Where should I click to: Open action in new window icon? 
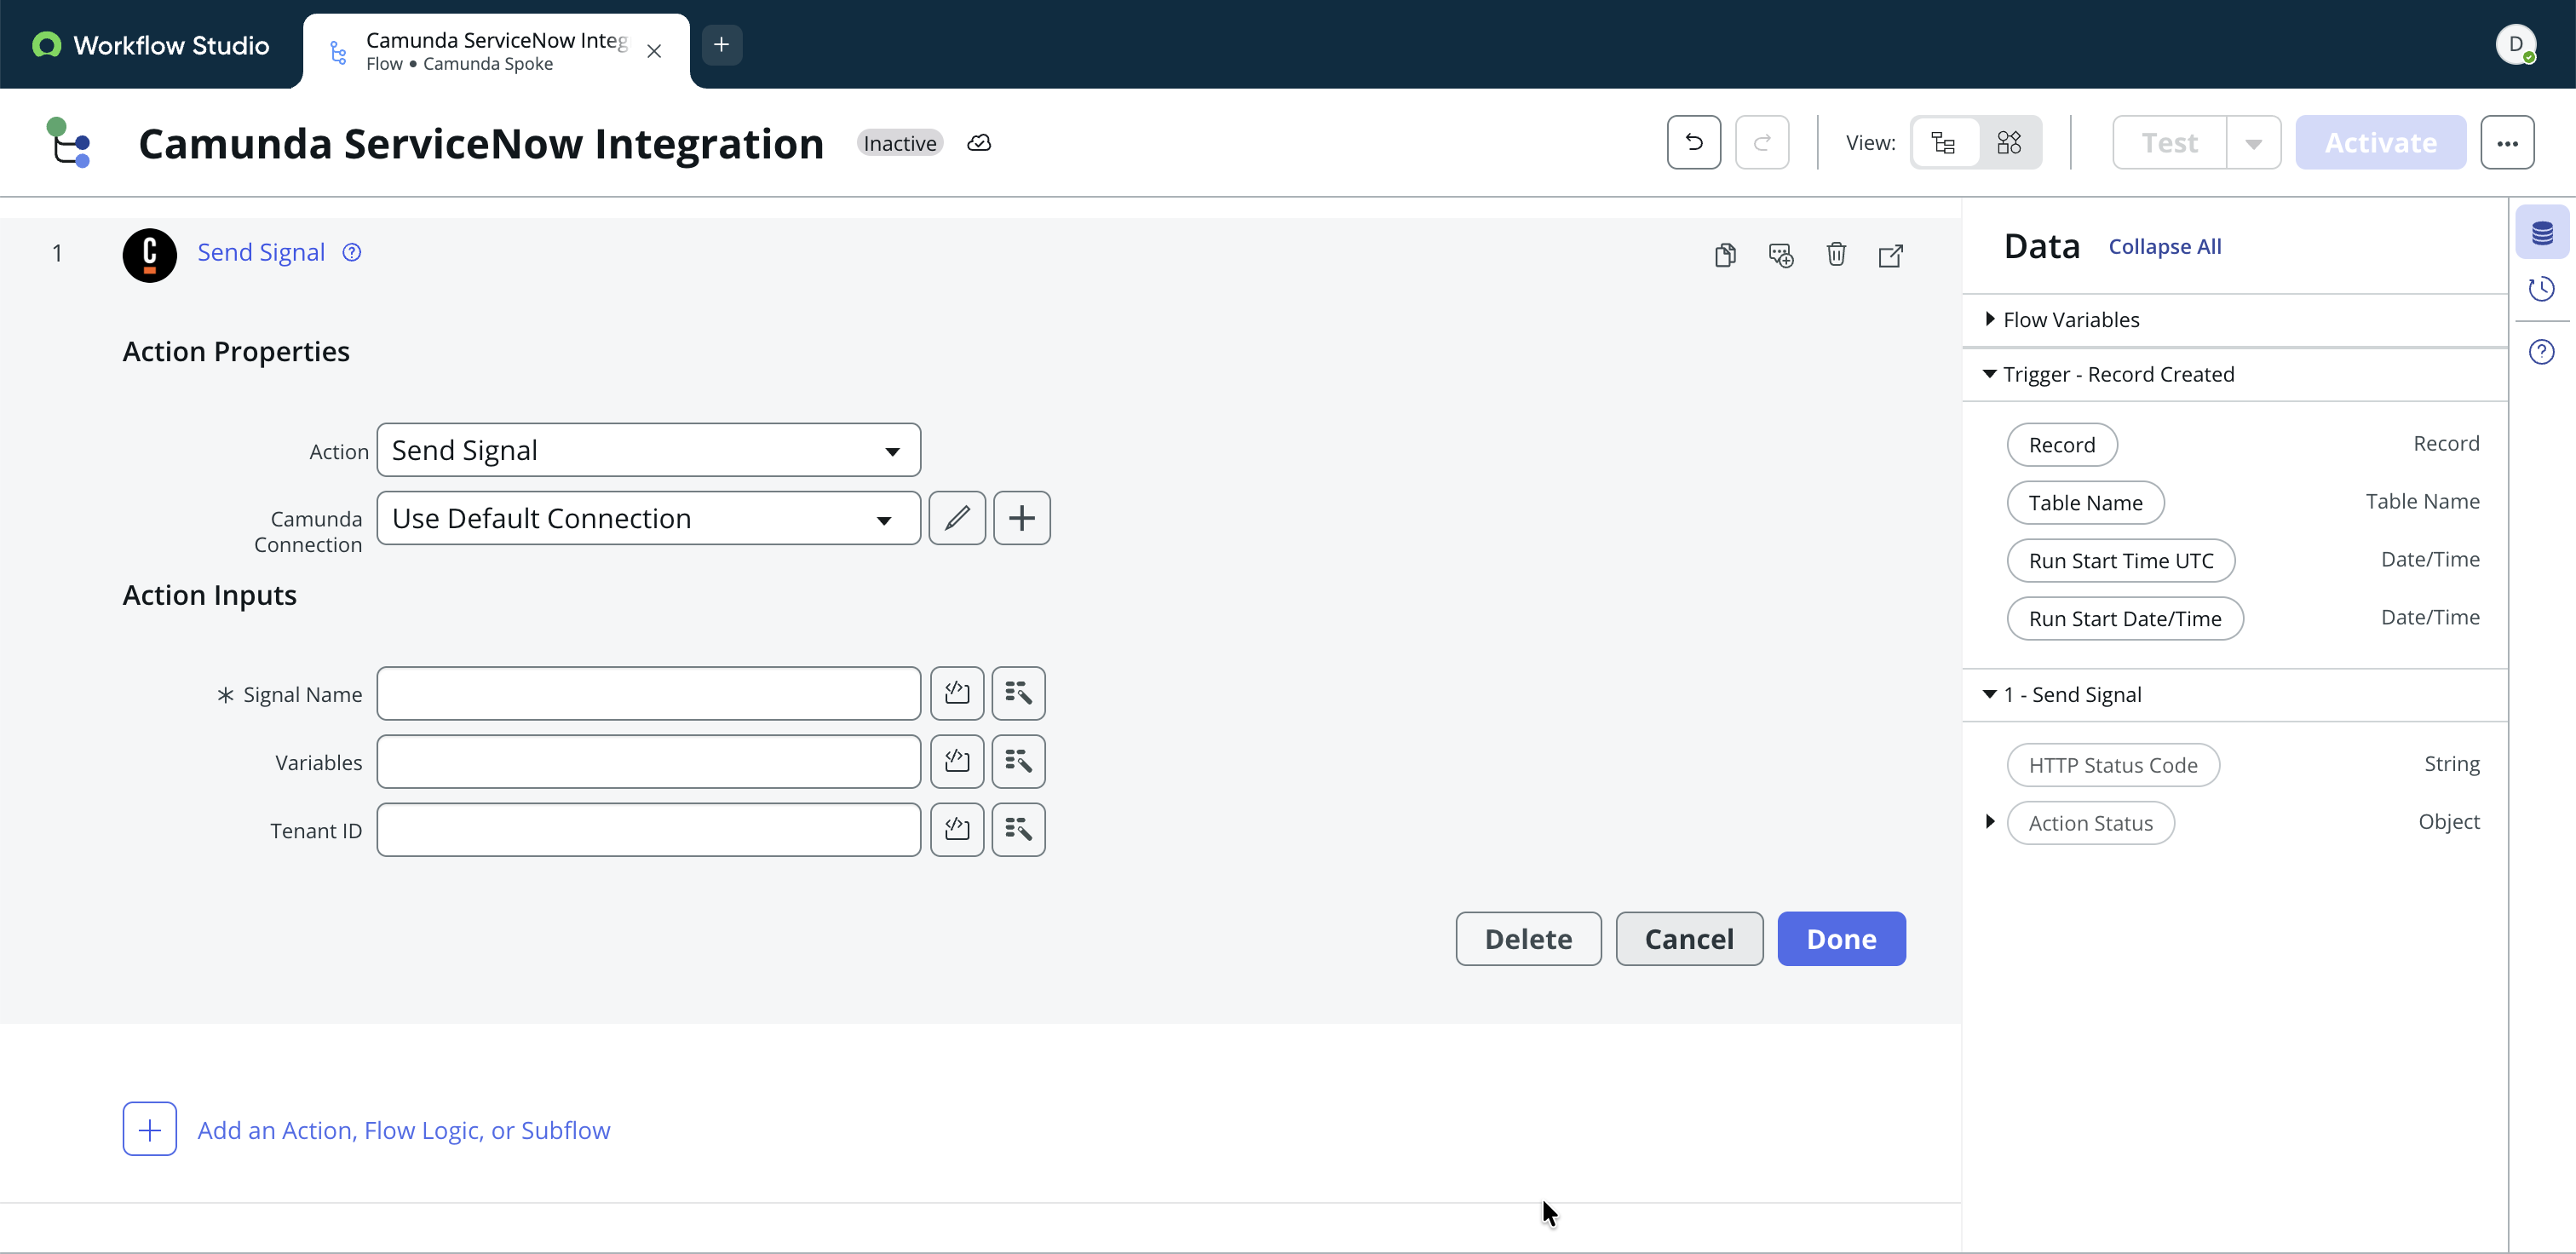coord(1890,255)
